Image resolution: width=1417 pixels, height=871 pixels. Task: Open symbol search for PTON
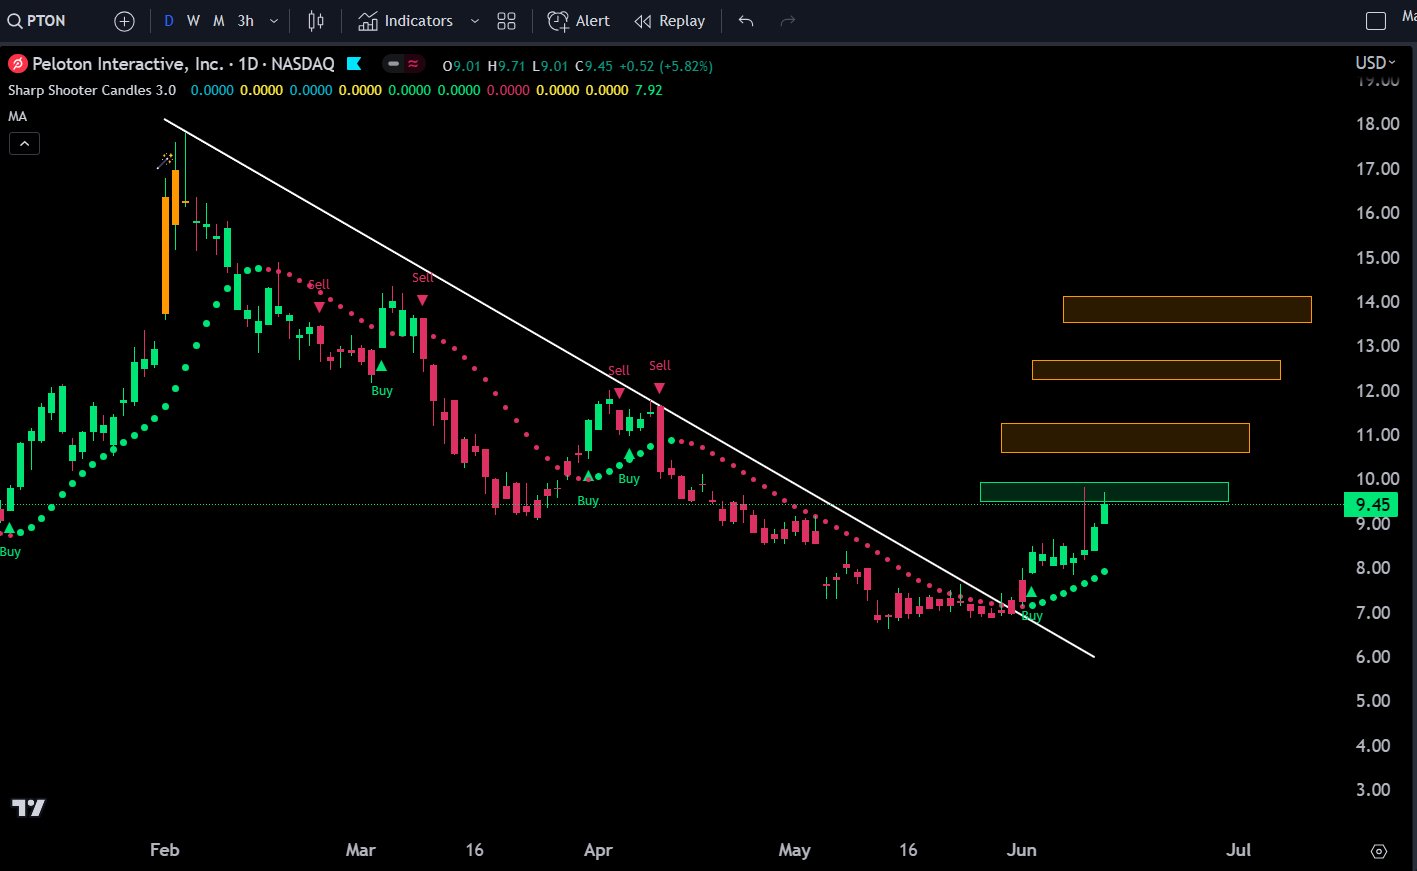coord(38,21)
